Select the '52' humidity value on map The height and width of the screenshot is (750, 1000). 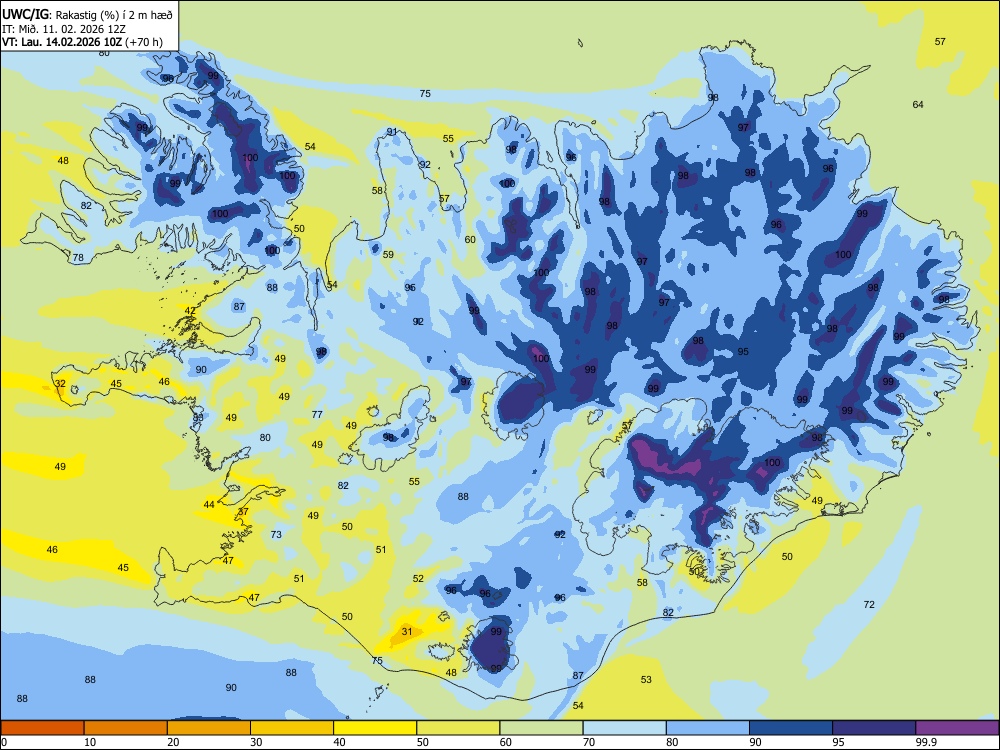coord(418,578)
